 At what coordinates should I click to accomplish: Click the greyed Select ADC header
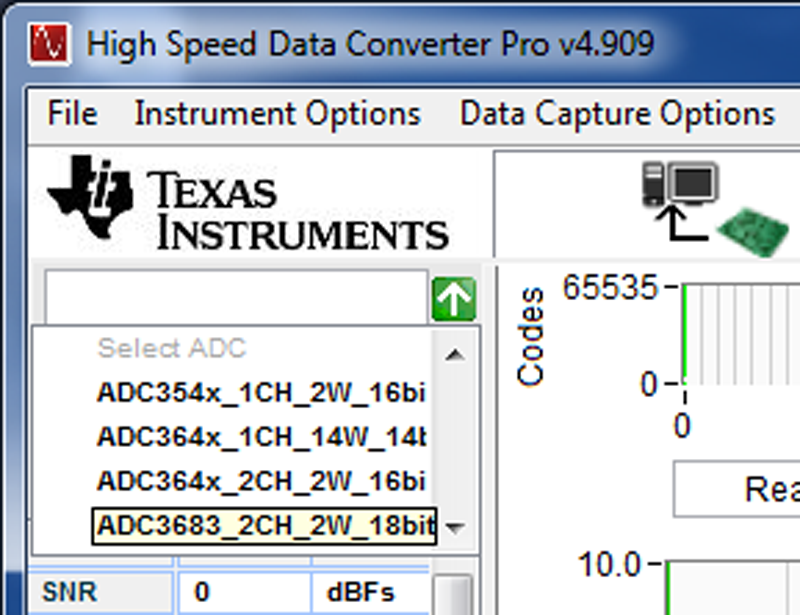(x=171, y=349)
